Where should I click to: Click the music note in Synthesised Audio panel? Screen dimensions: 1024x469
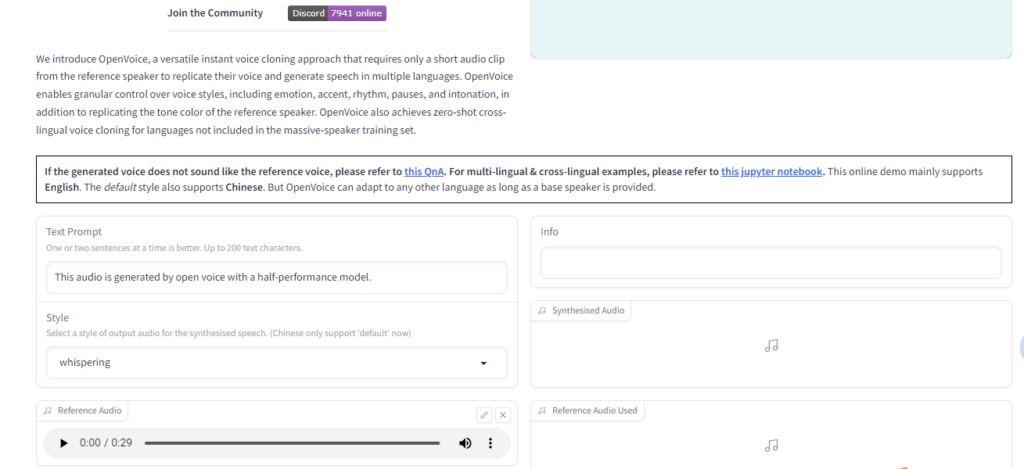click(x=771, y=346)
